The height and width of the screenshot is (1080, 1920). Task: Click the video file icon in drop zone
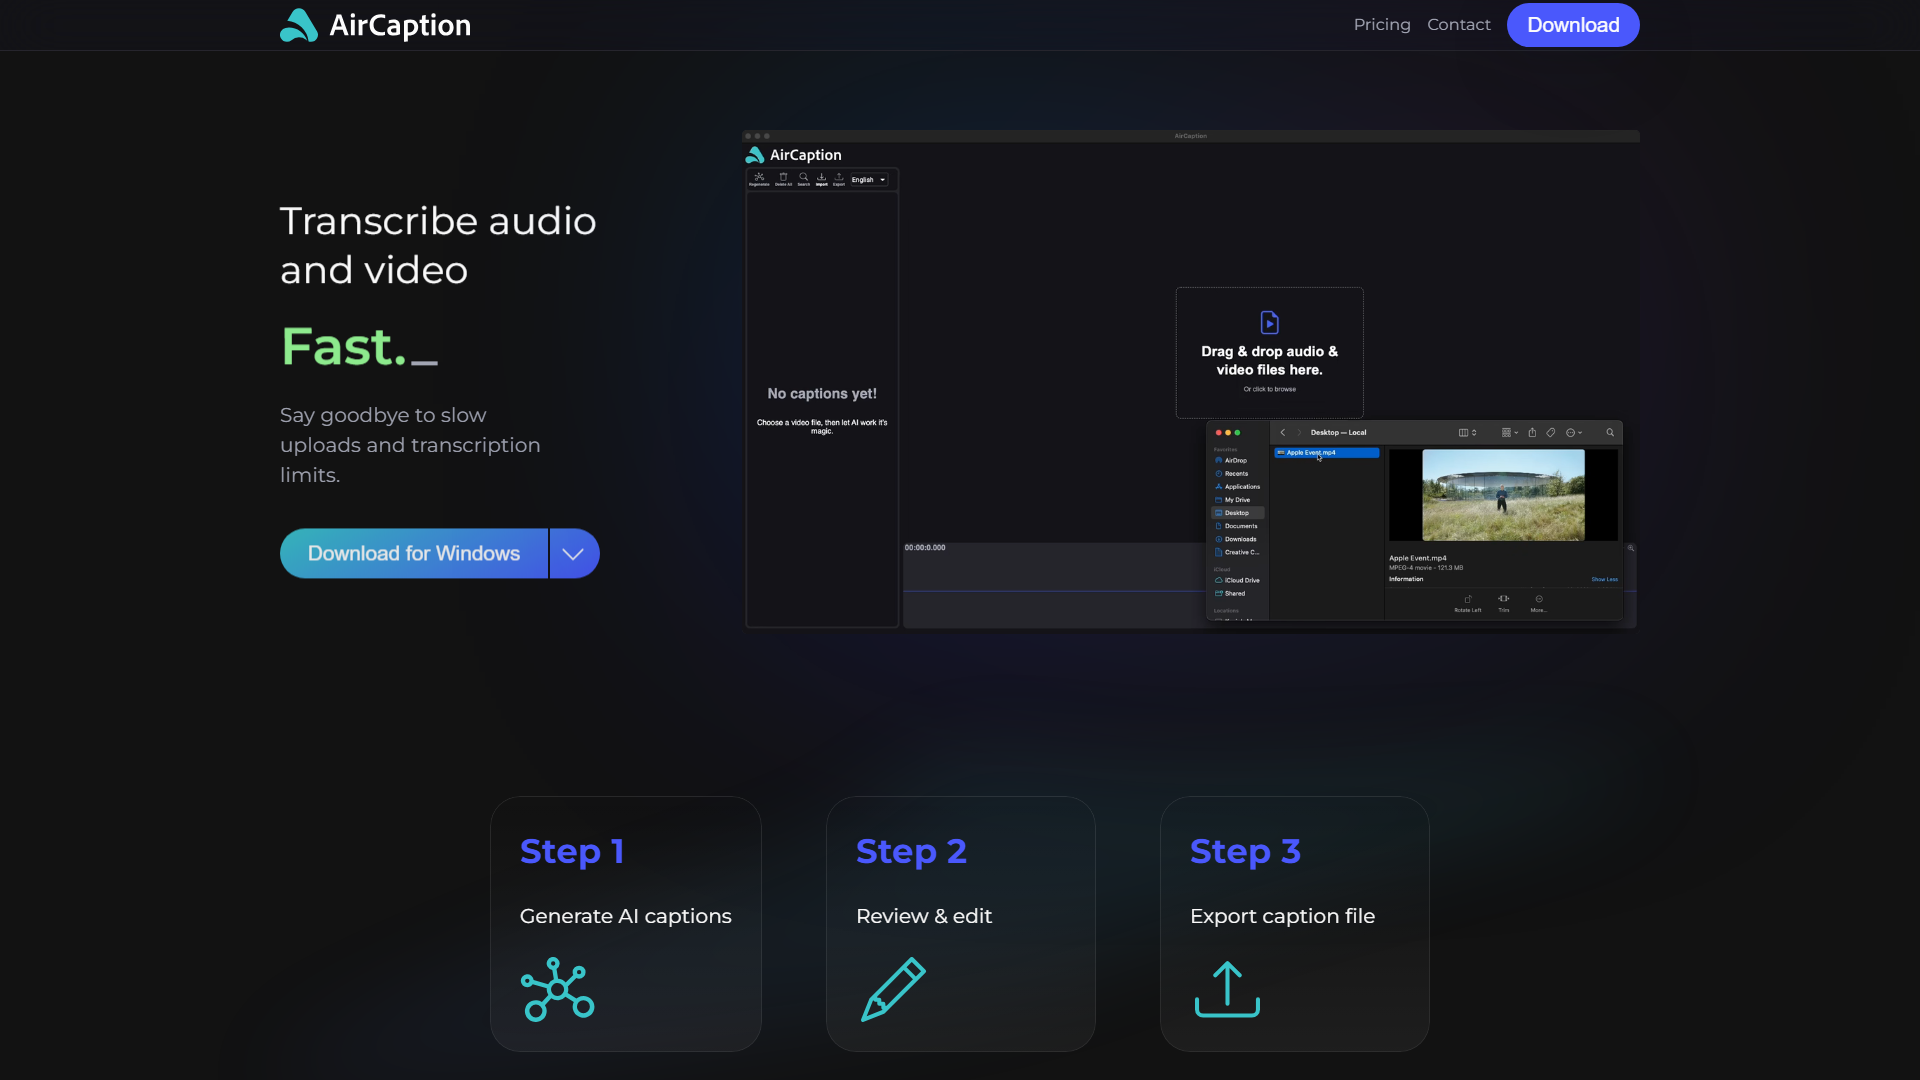[1269, 322]
